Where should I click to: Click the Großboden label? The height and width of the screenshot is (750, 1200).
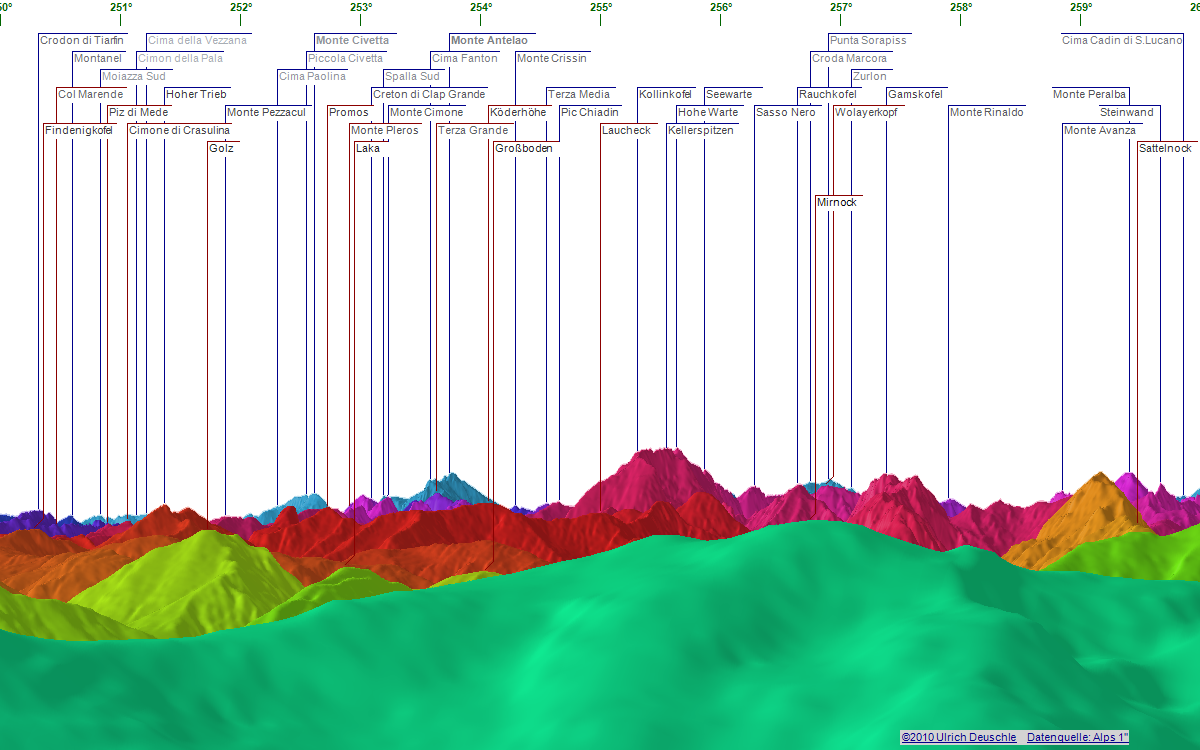coord(523,149)
